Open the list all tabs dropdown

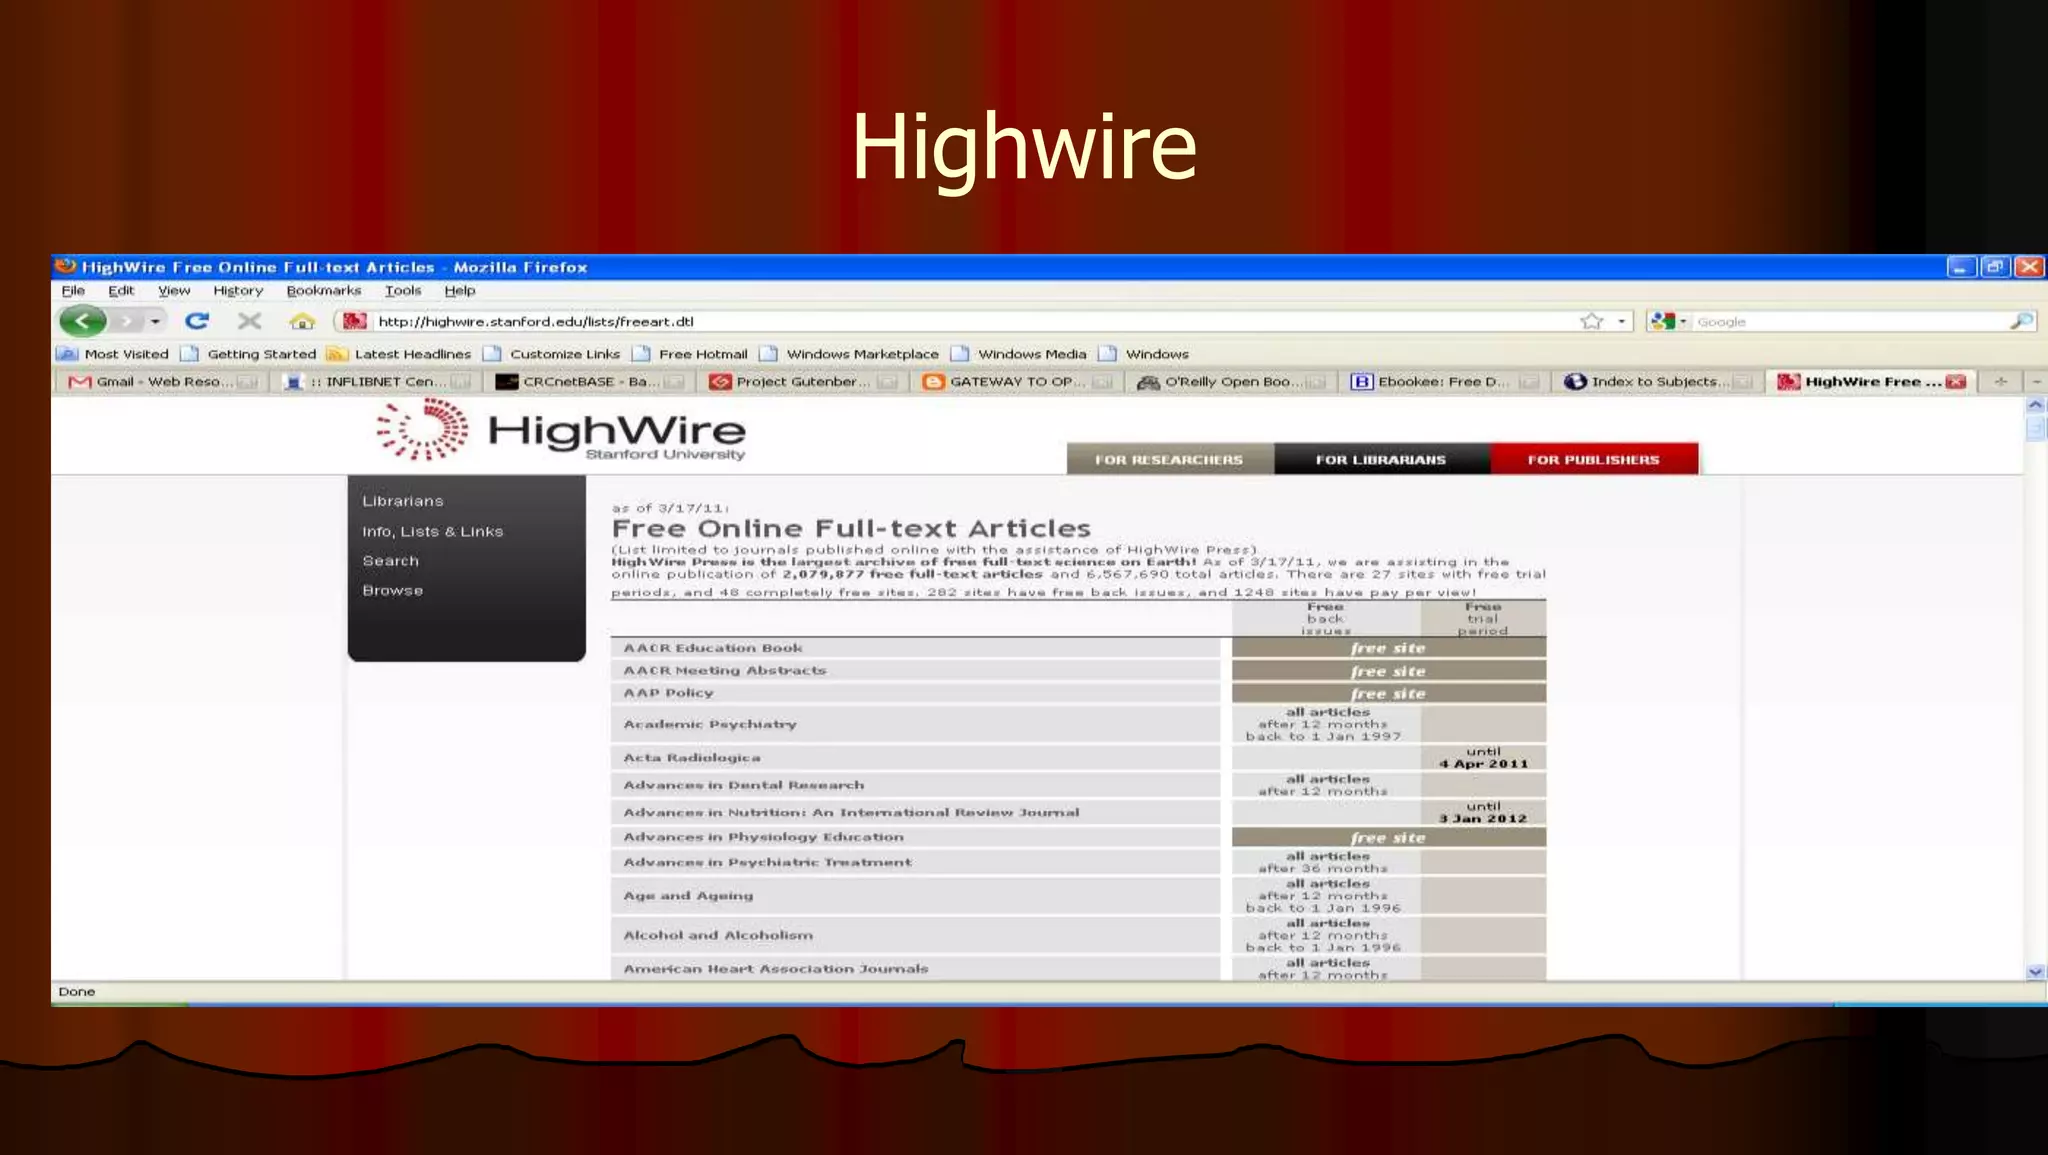[2036, 382]
